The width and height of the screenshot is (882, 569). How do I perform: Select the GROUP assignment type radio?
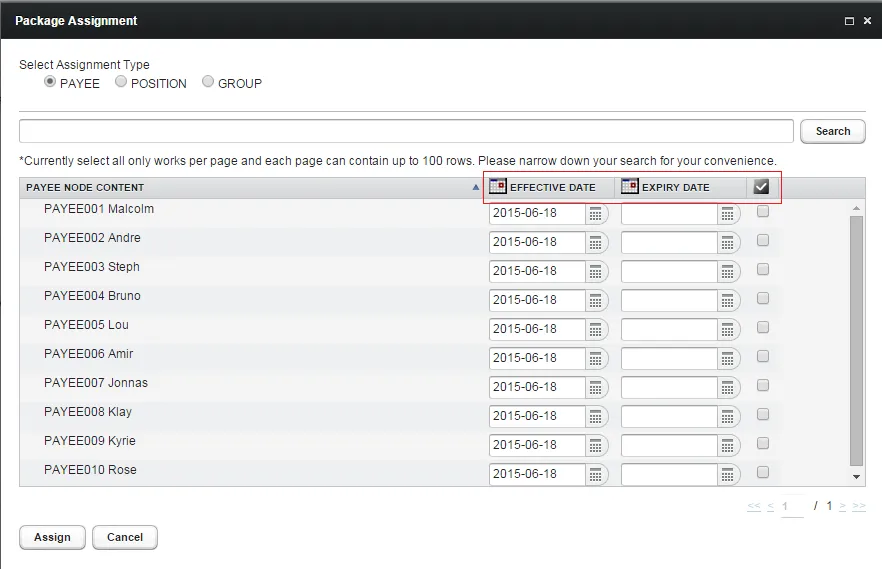click(x=208, y=82)
